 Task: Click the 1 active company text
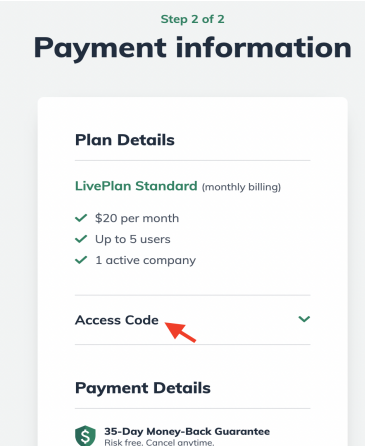tap(146, 260)
